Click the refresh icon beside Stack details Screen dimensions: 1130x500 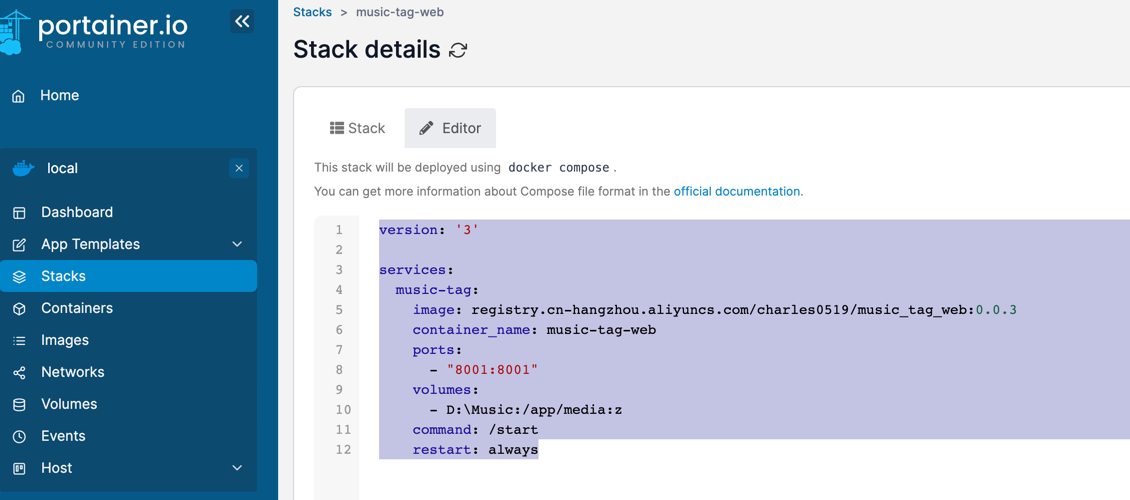pos(458,50)
